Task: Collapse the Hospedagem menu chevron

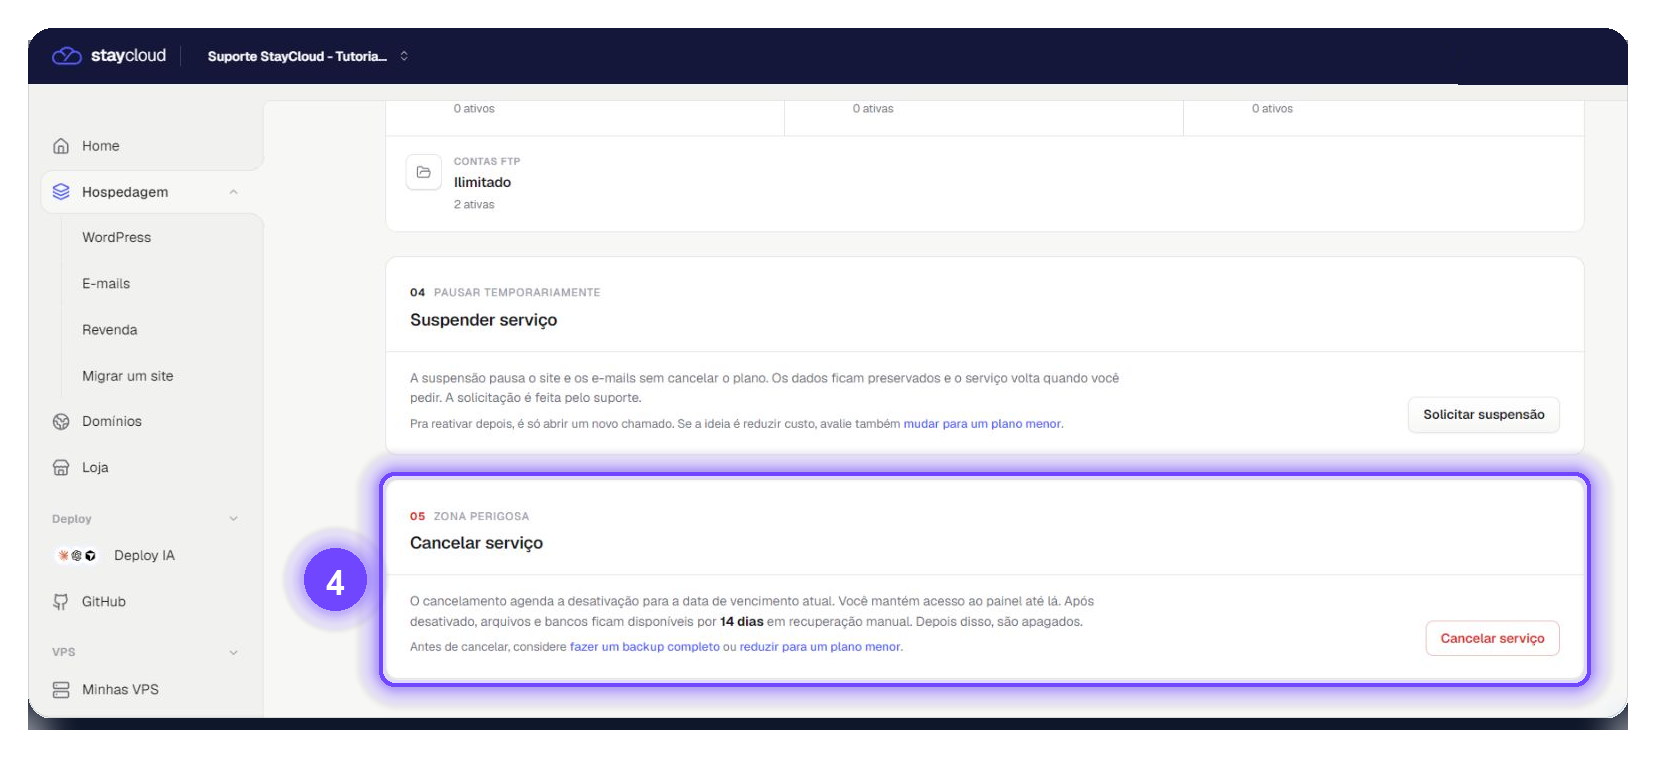Action: pyautogui.click(x=233, y=192)
